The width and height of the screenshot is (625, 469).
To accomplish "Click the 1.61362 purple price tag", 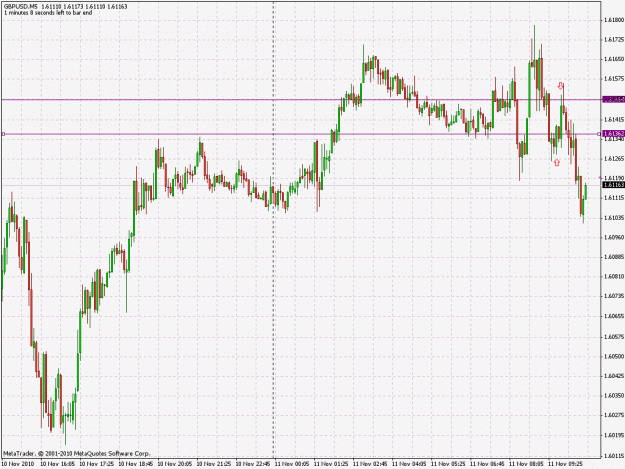I will tap(613, 134).
